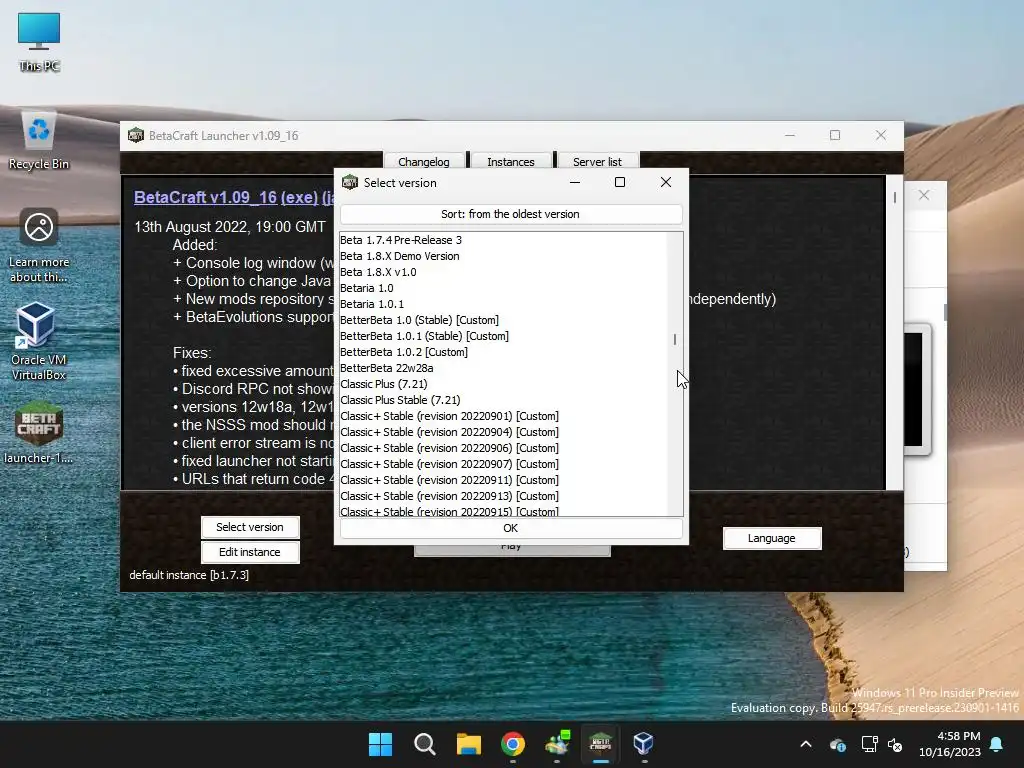Click BetaCraft icon in taskbar
The width and height of the screenshot is (1024, 768).
(x=600, y=744)
